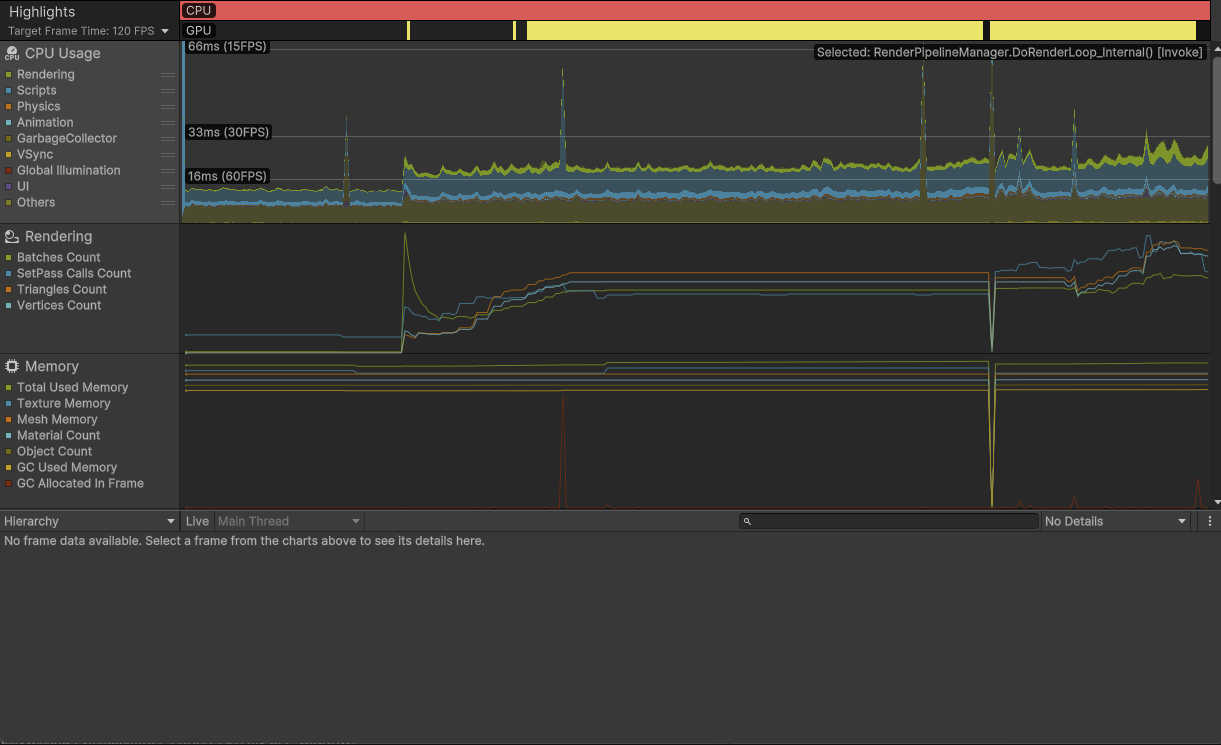Click the GPU highlights label
1221x745 pixels.
[x=199, y=31]
